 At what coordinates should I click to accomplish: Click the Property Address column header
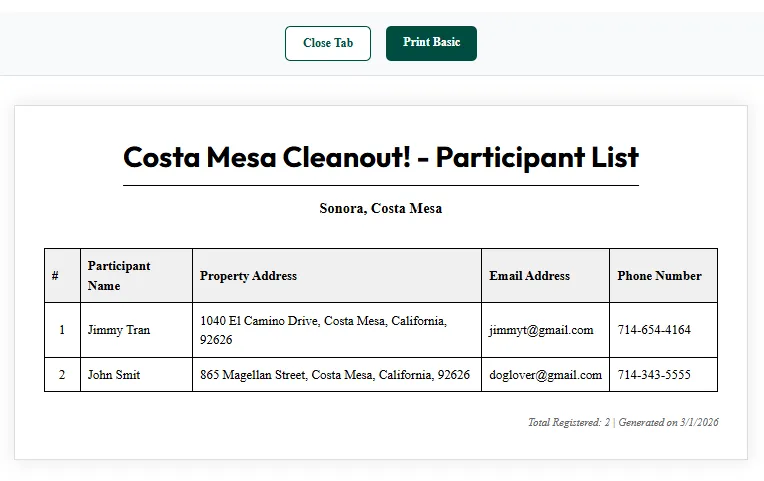[x=337, y=276]
